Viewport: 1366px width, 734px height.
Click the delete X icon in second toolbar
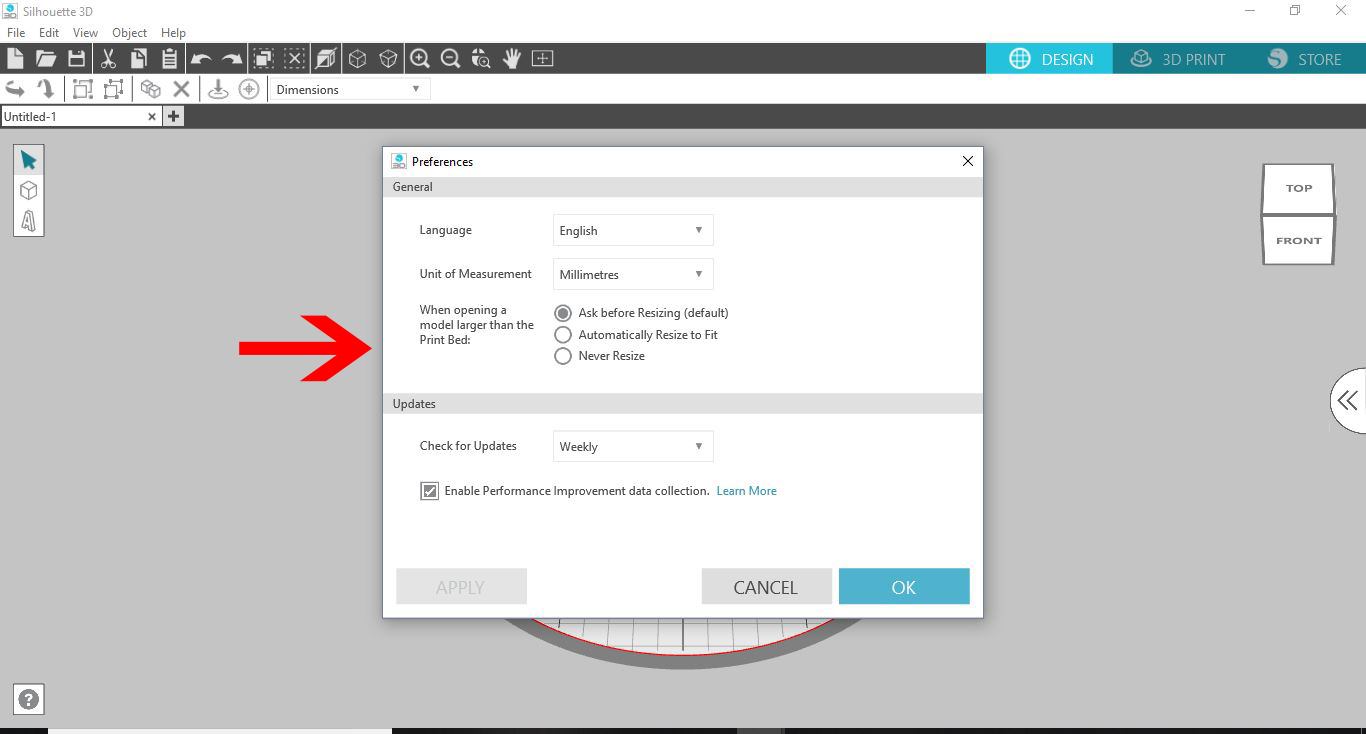tap(181, 88)
